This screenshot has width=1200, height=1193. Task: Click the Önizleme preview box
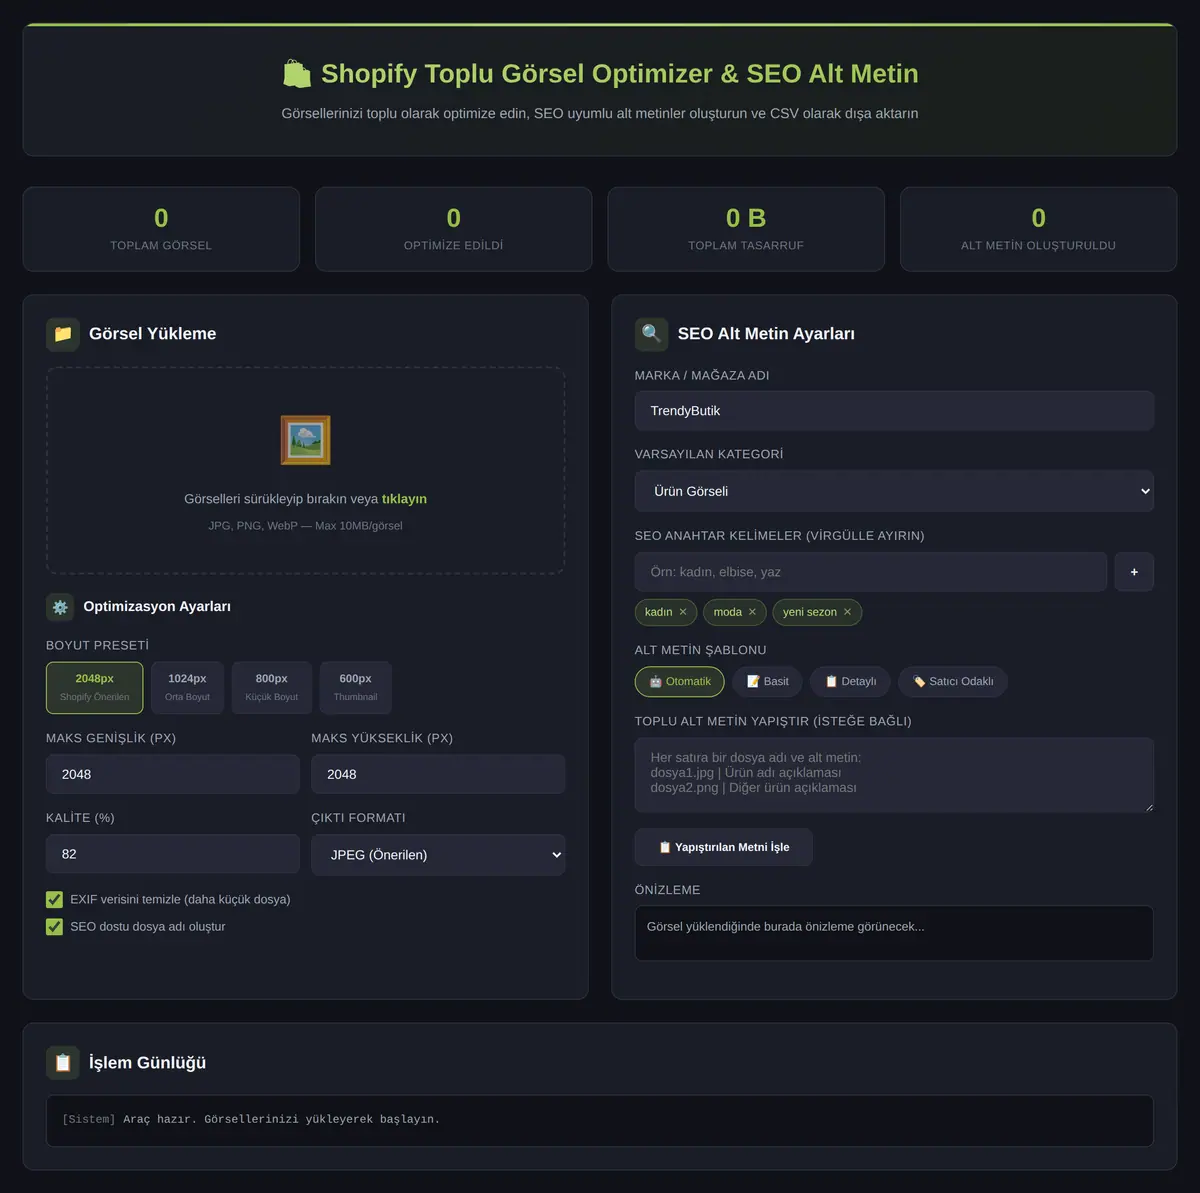(x=894, y=933)
